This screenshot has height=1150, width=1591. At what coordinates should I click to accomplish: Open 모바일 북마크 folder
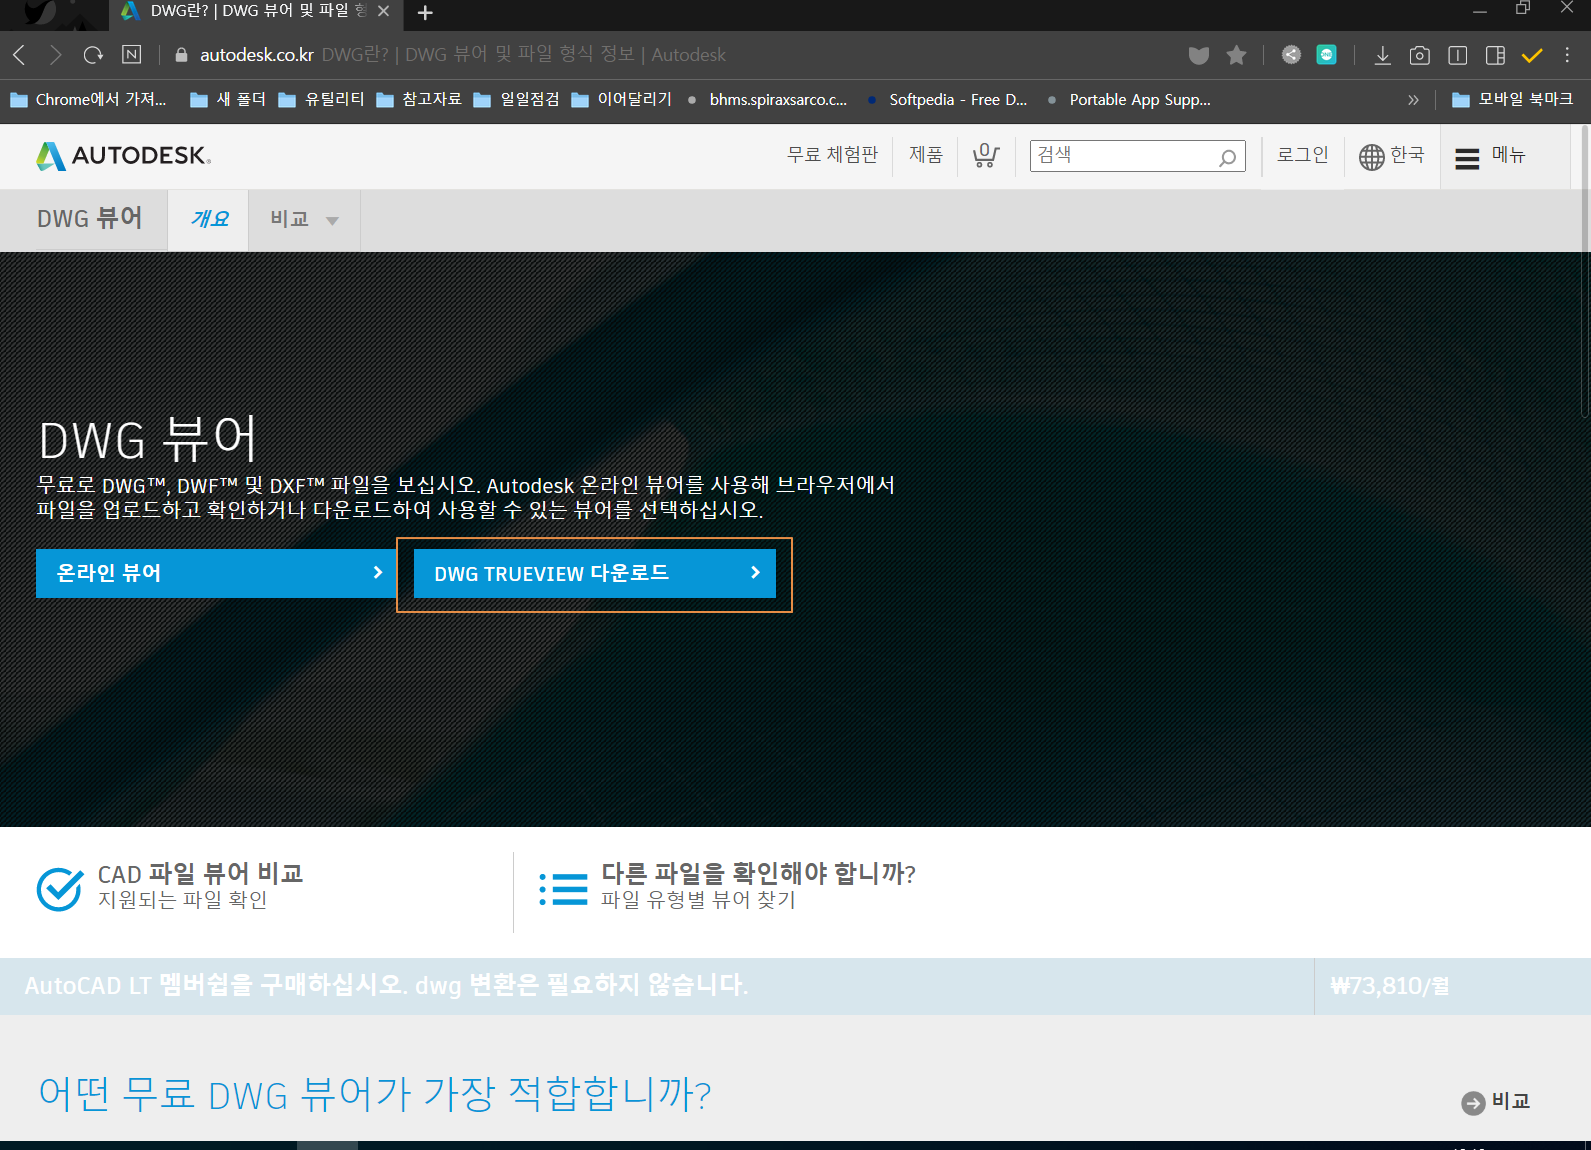(x=1512, y=100)
